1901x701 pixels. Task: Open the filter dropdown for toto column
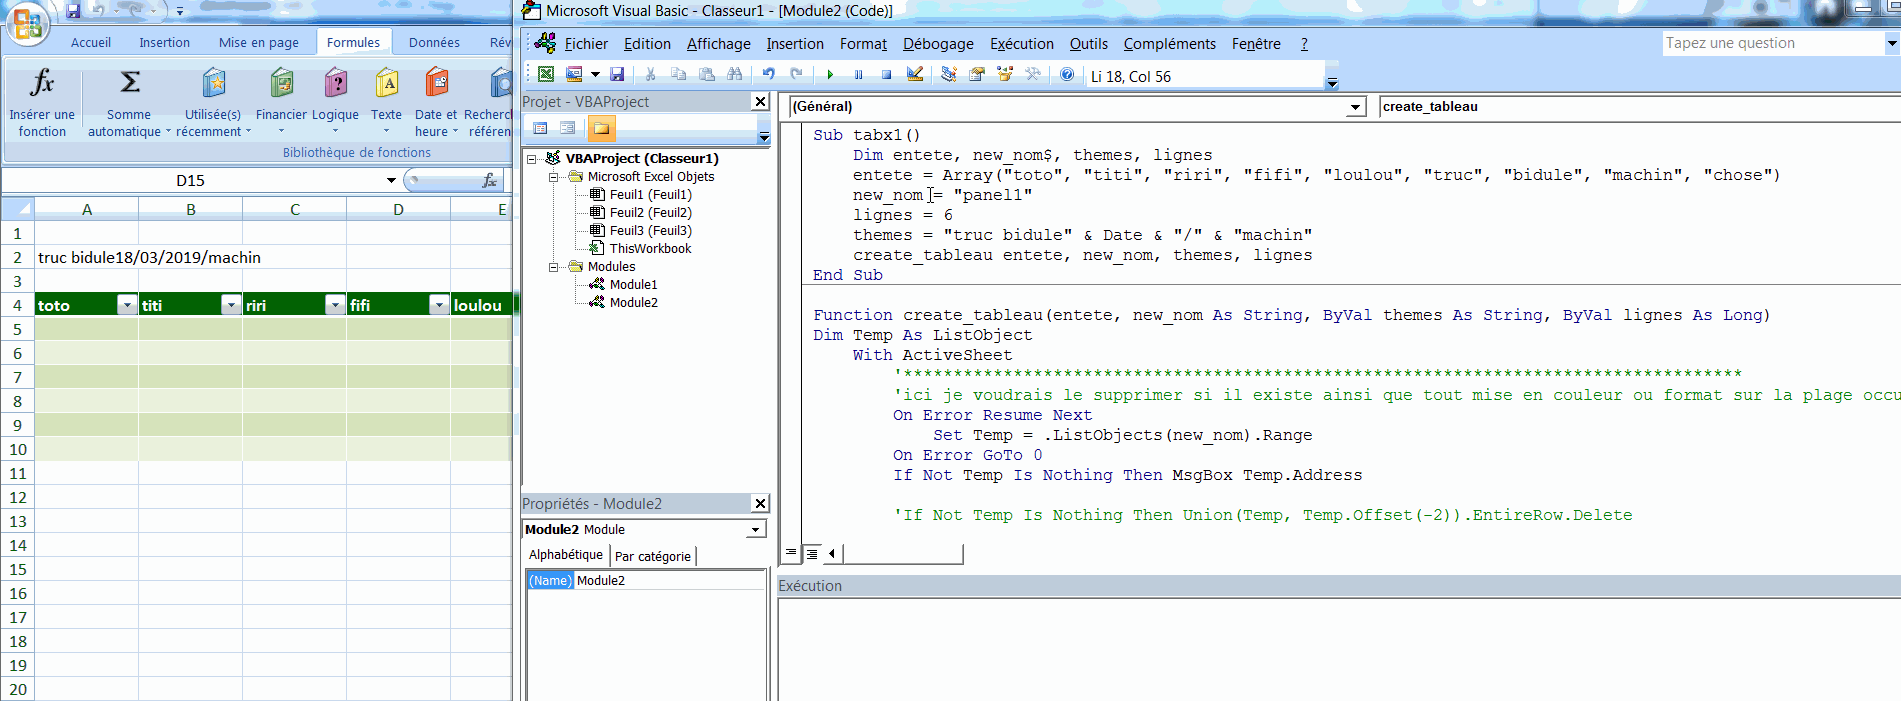(127, 305)
